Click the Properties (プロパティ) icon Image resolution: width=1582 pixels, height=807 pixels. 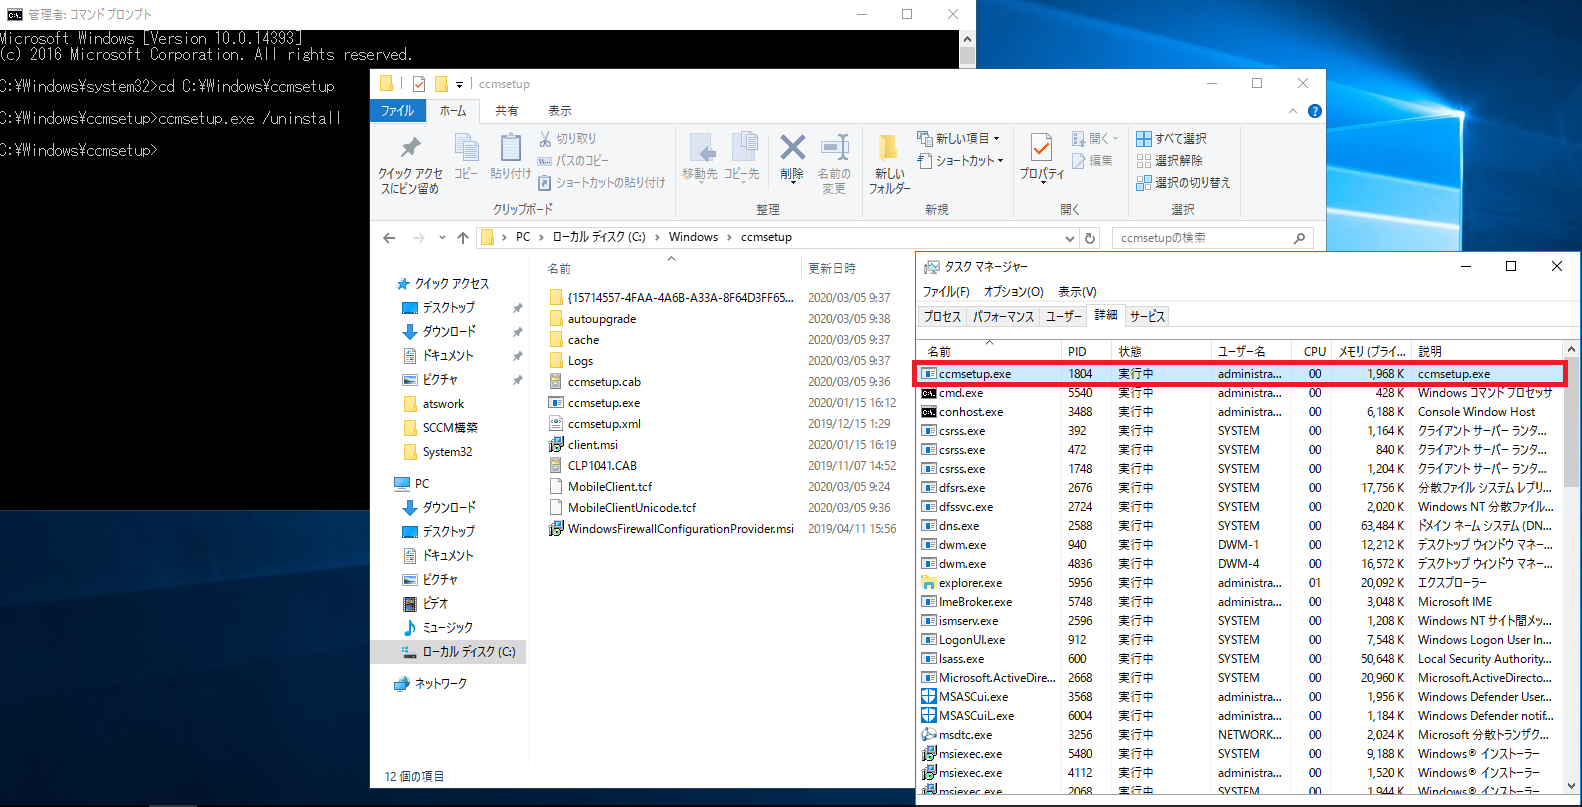[x=1041, y=148]
